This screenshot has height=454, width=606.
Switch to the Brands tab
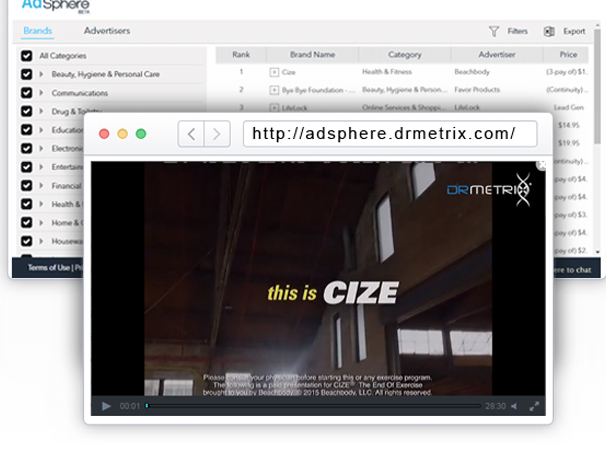[37, 31]
